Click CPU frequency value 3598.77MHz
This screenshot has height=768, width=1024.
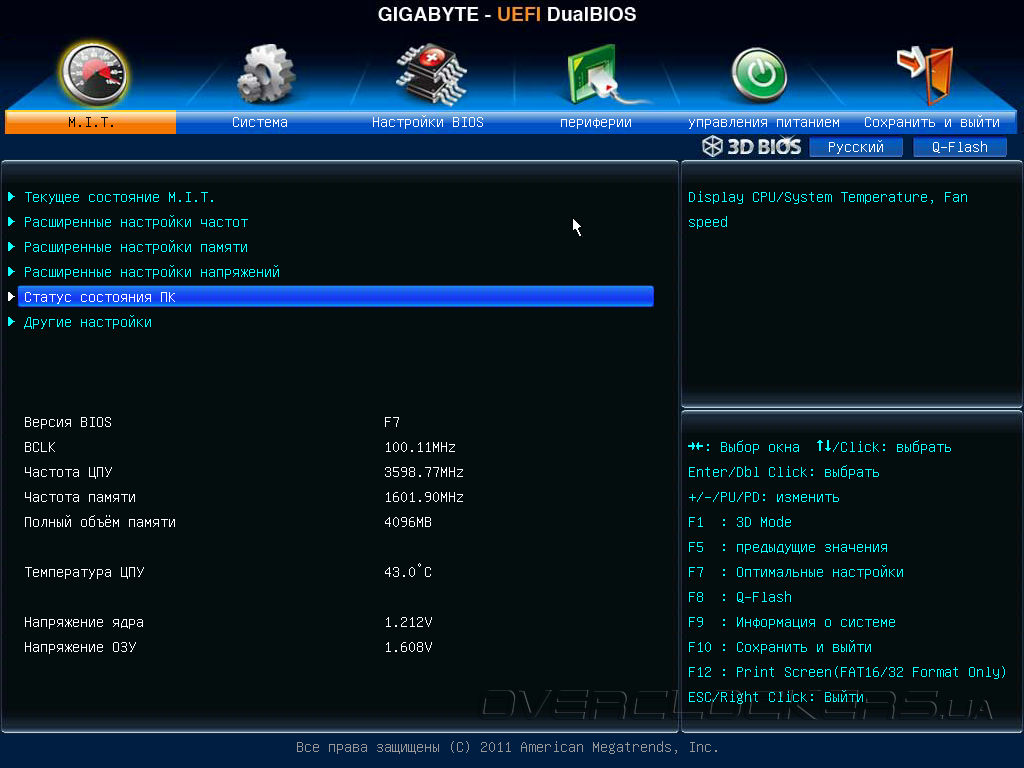pyautogui.click(x=424, y=472)
